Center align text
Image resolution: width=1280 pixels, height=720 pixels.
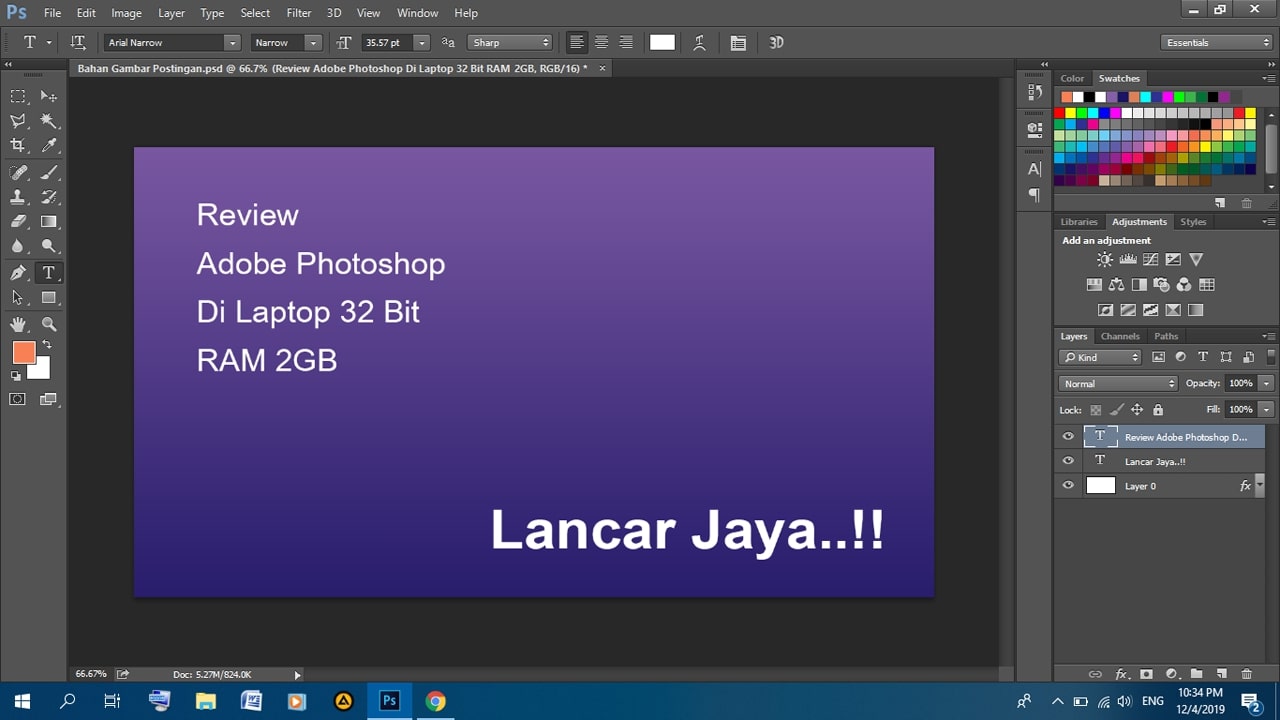[x=601, y=42]
